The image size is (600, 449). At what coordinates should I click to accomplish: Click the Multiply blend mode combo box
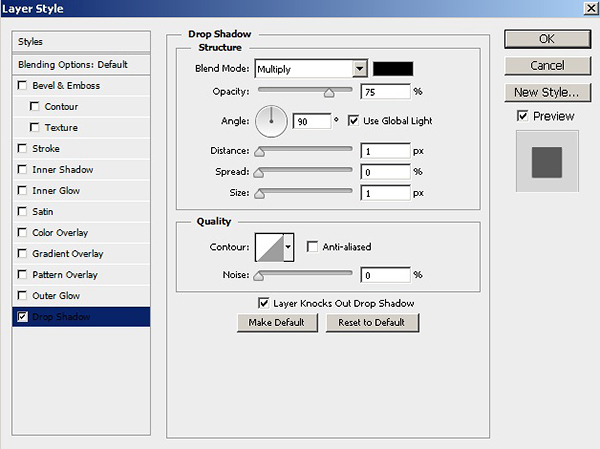(311, 69)
